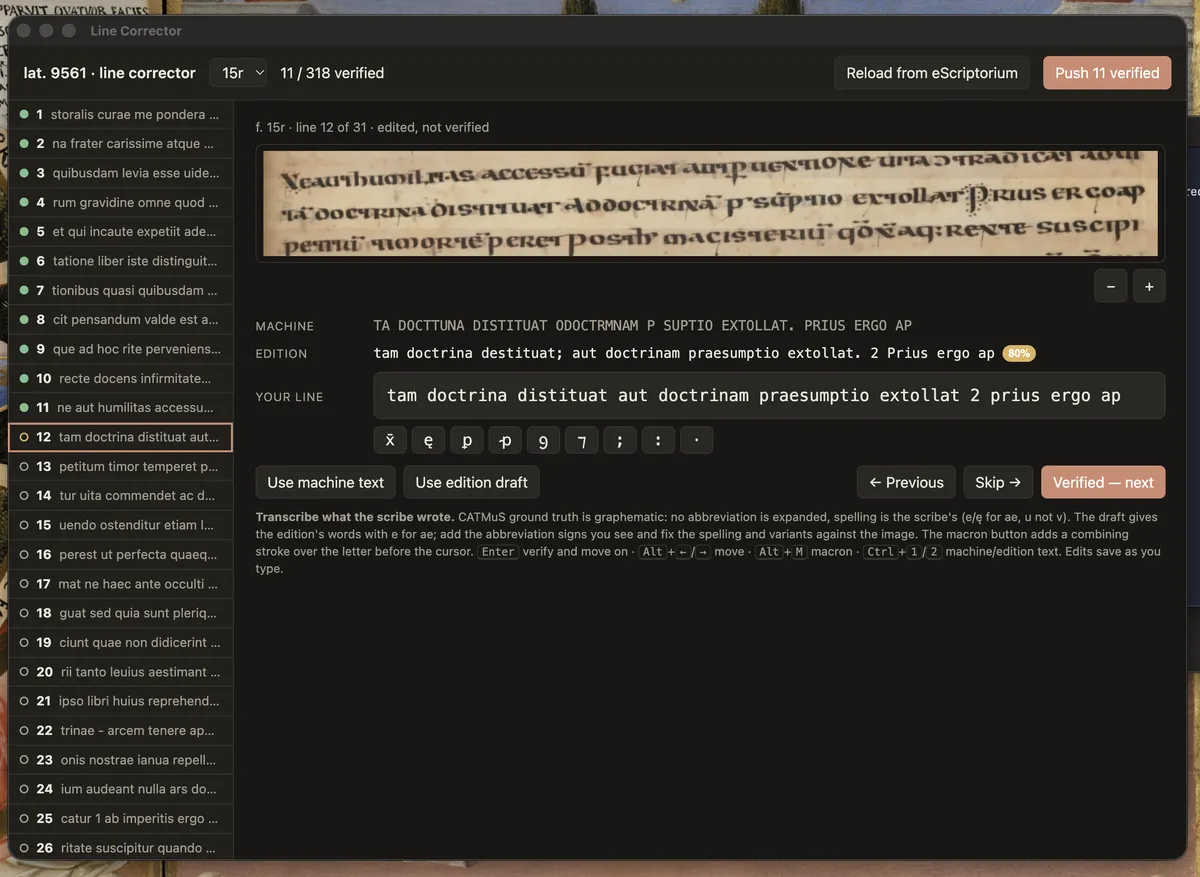Screen dimensions: 1200x877
Task: Click Reload from eScriptorium
Action: [x=932, y=73]
